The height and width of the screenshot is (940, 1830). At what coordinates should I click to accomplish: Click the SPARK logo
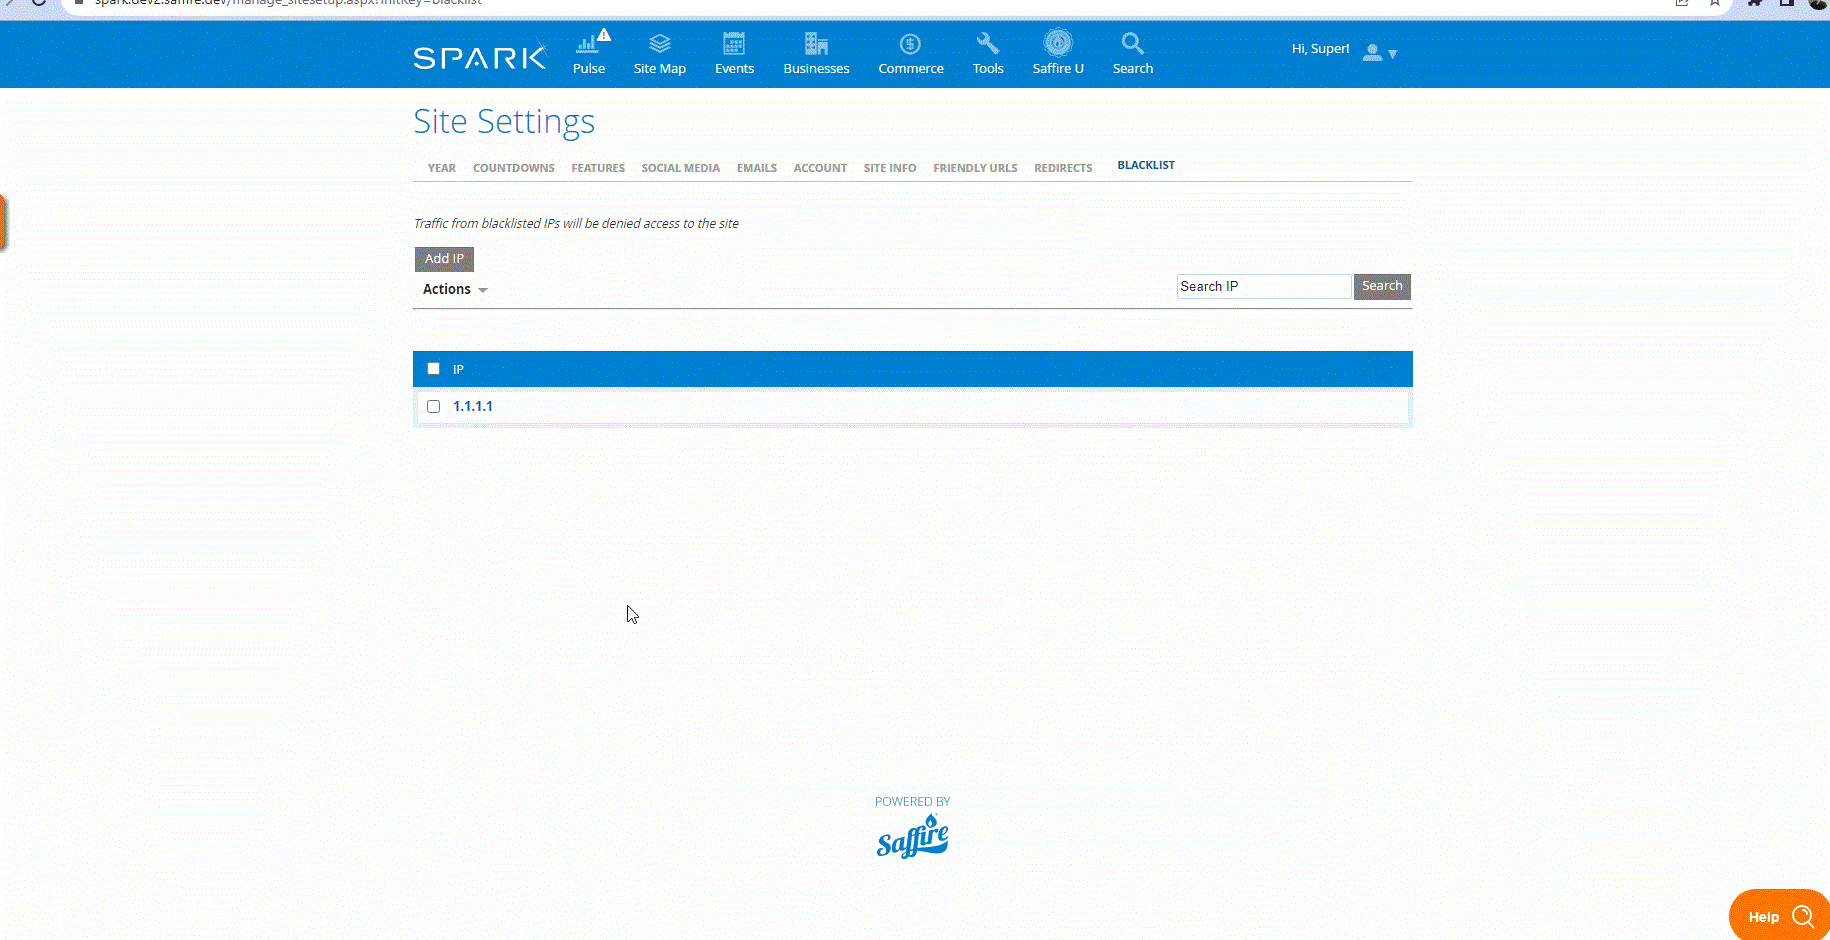[480, 57]
